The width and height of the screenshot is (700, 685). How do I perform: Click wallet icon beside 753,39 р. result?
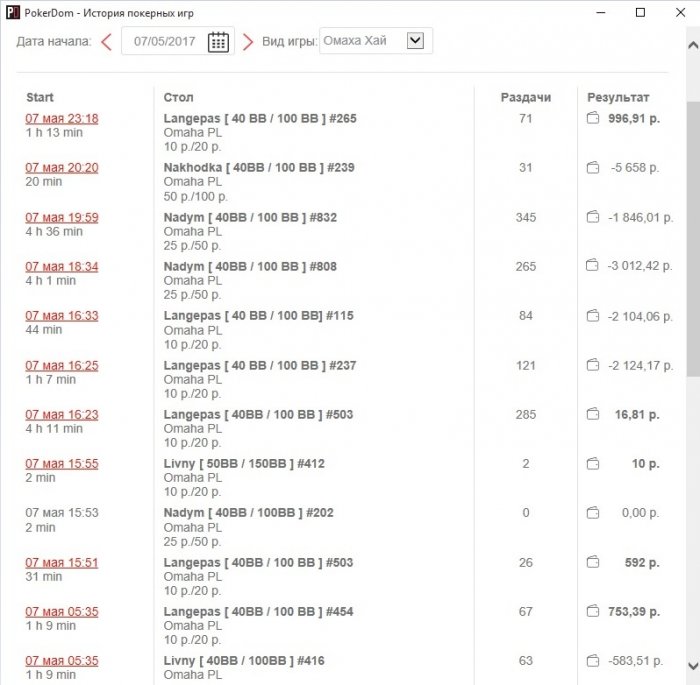coord(592,611)
